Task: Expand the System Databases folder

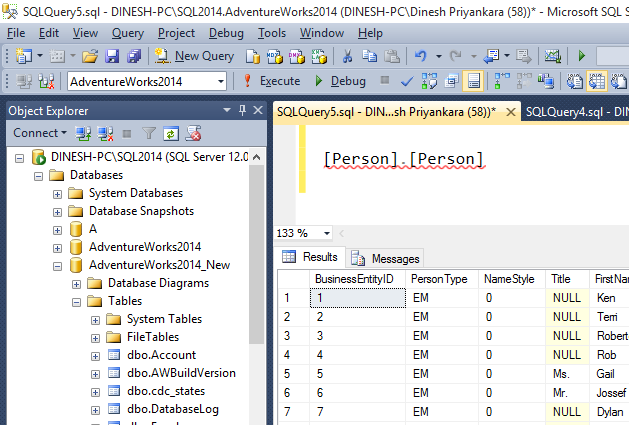Action: 57,194
